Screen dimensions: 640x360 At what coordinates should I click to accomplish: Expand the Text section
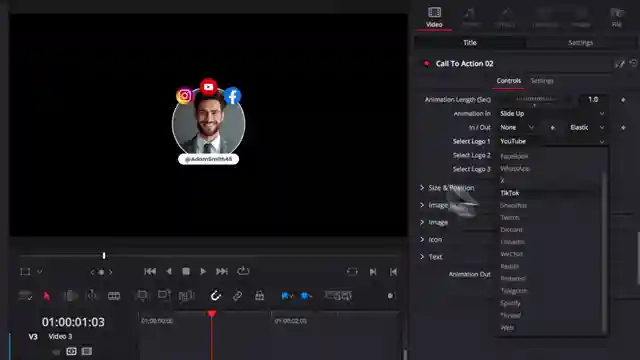pos(431,257)
